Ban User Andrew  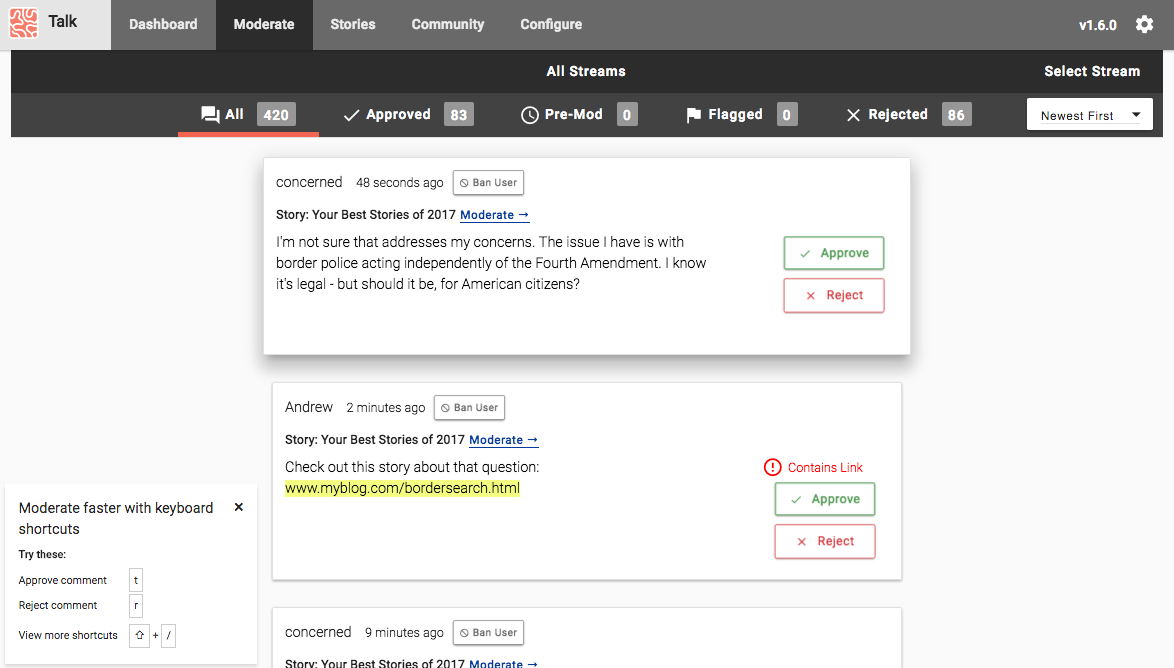tap(469, 408)
